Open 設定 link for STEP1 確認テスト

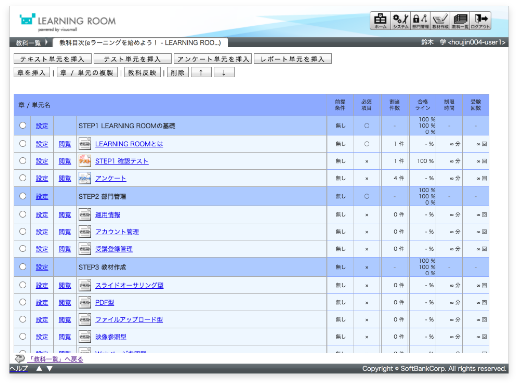coord(42,161)
